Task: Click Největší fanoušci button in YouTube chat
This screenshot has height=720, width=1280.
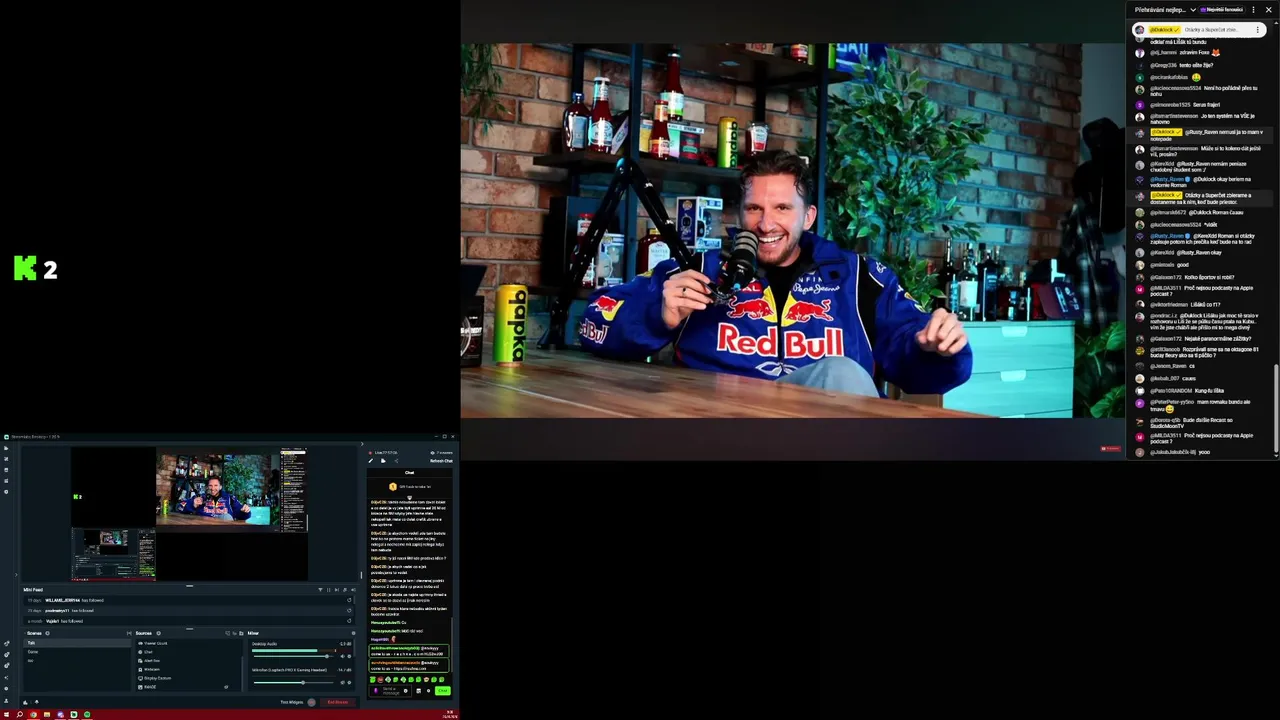Action: [x=1222, y=10]
